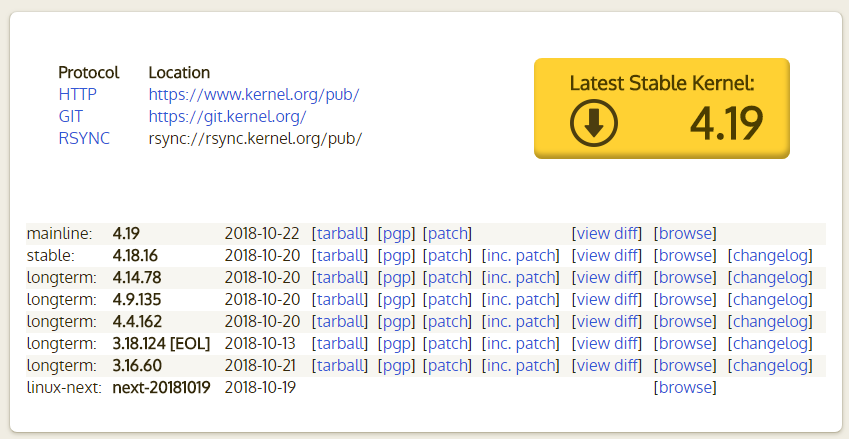The width and height of the screenshot is (849, 439).
Task: Download tarball for 3.18.124 [EOL]
Action: click(339, 344)
